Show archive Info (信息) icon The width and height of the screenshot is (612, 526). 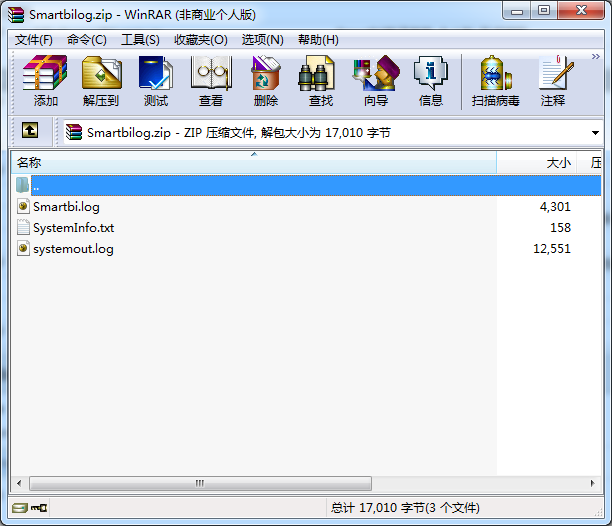click(x=431, y=81)
